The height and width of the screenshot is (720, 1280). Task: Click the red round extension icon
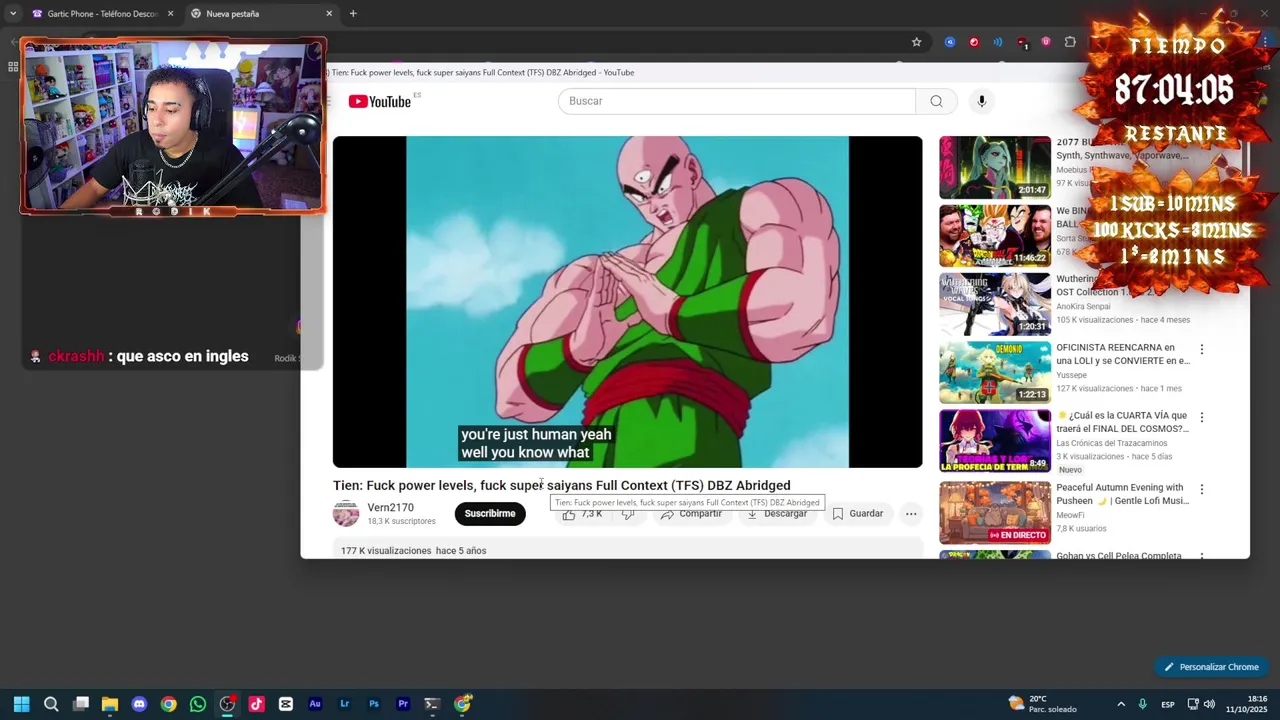974,42
